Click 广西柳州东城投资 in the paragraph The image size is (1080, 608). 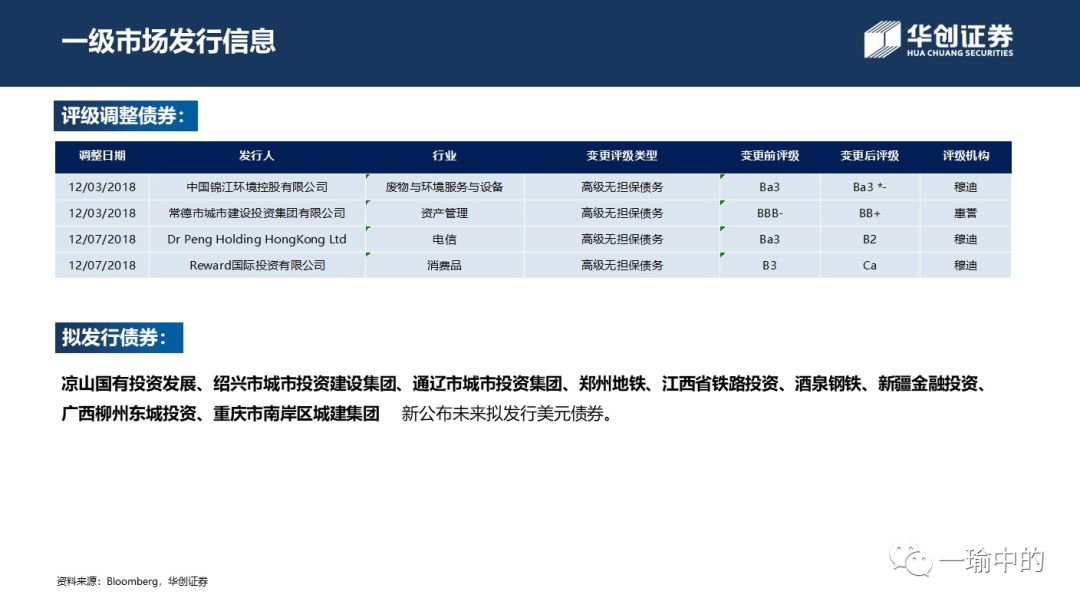click(128, 414)
